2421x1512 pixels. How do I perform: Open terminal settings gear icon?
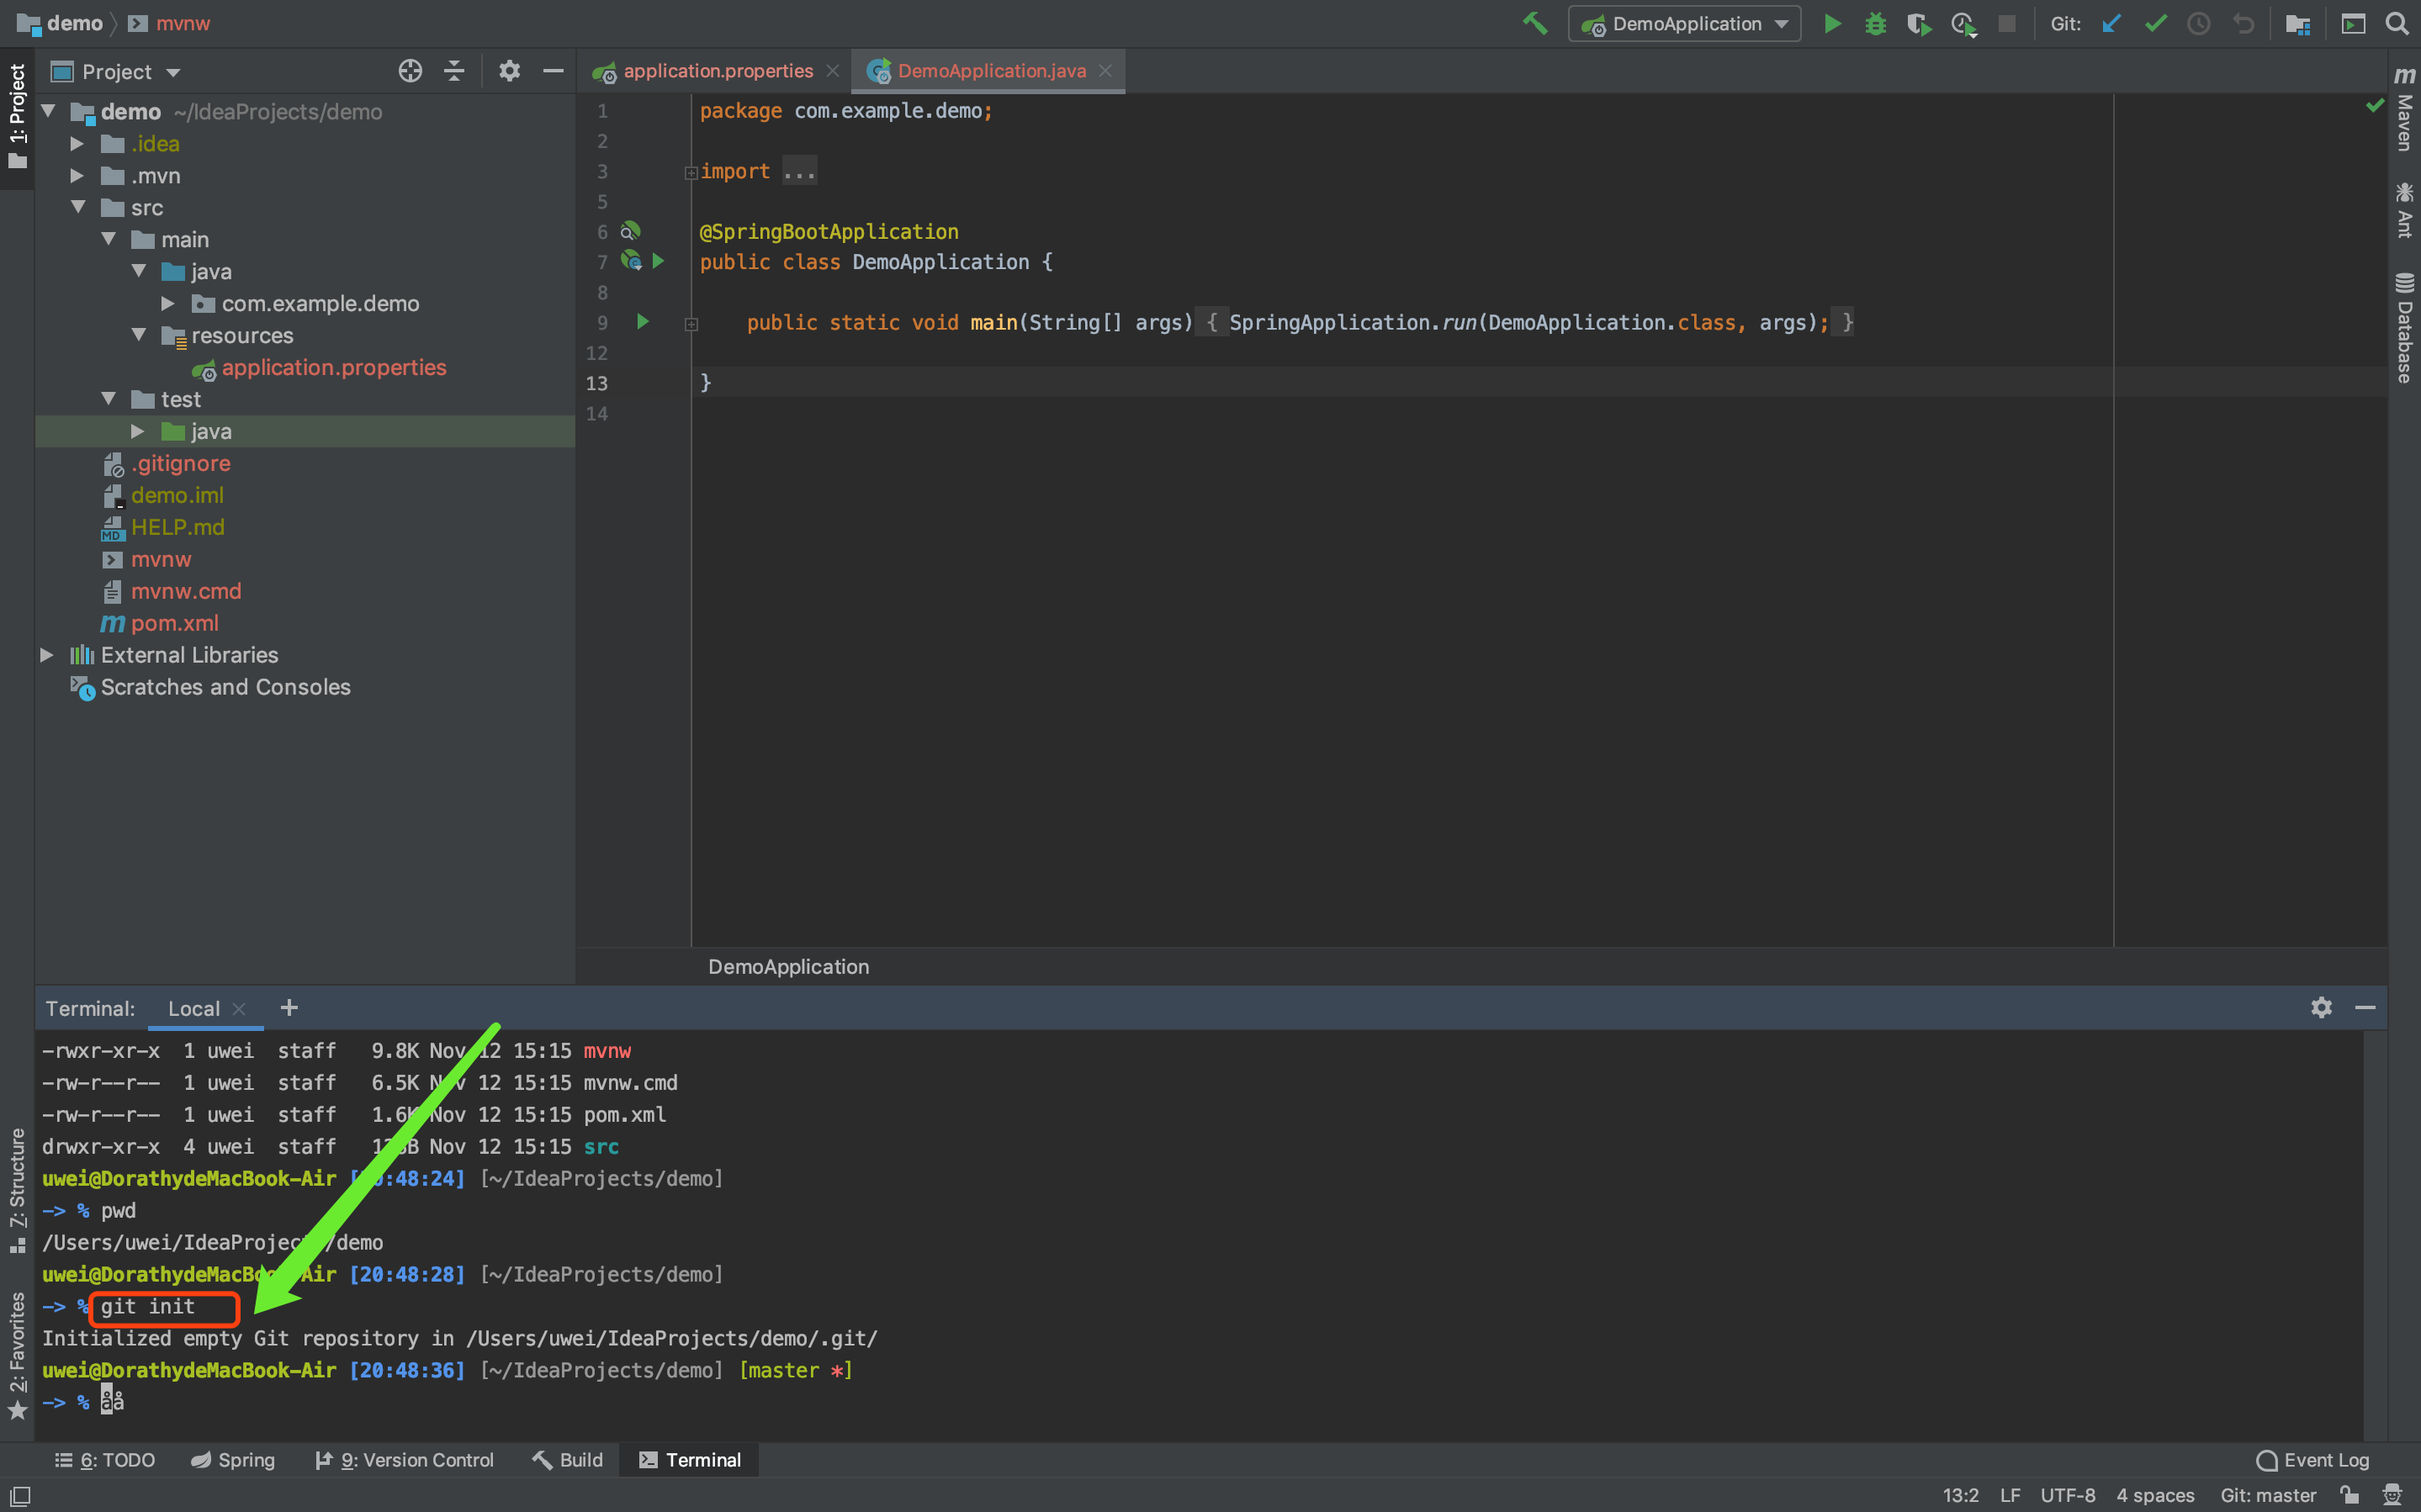point(2321,1008)
